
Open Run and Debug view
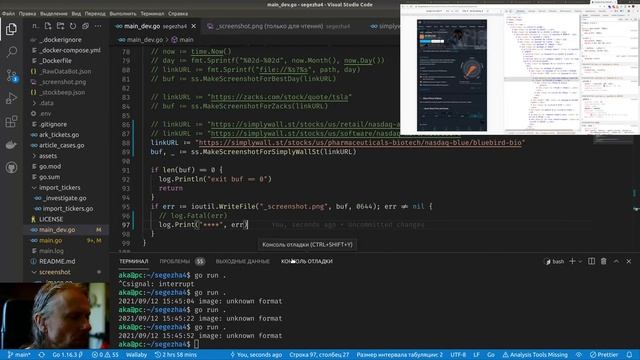[11, 98]
